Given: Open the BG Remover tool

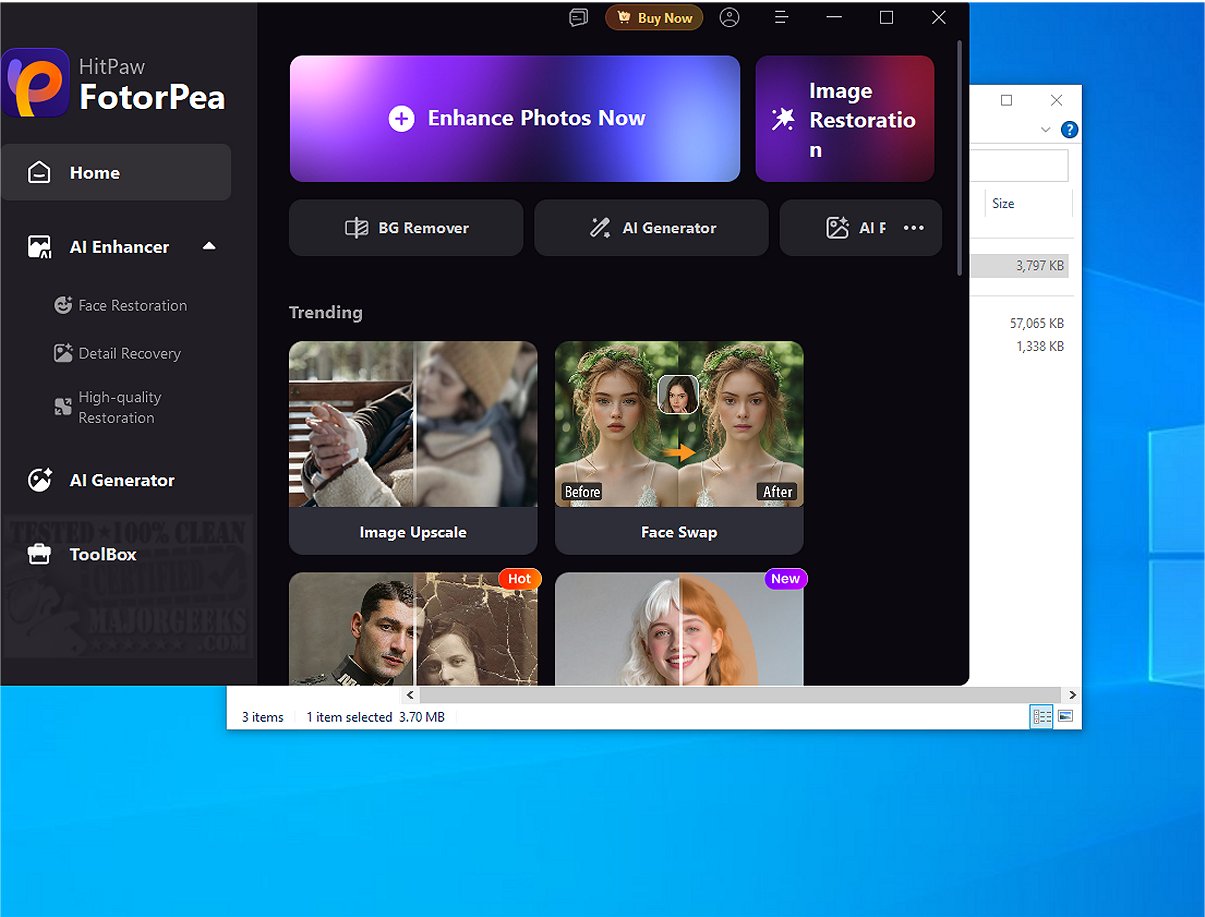Looking at the screenshot, I should tap(406, 228).
